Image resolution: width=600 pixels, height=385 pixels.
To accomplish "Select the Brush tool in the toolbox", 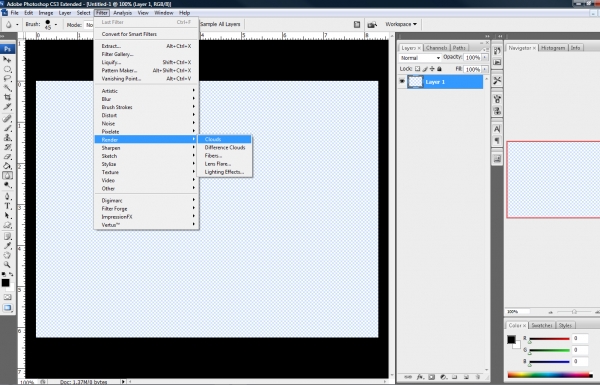I will click(7, 128).
